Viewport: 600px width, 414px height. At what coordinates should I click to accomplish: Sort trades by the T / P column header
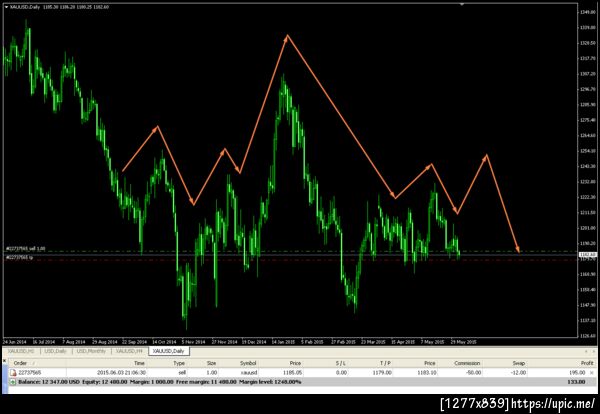[385, 363]
